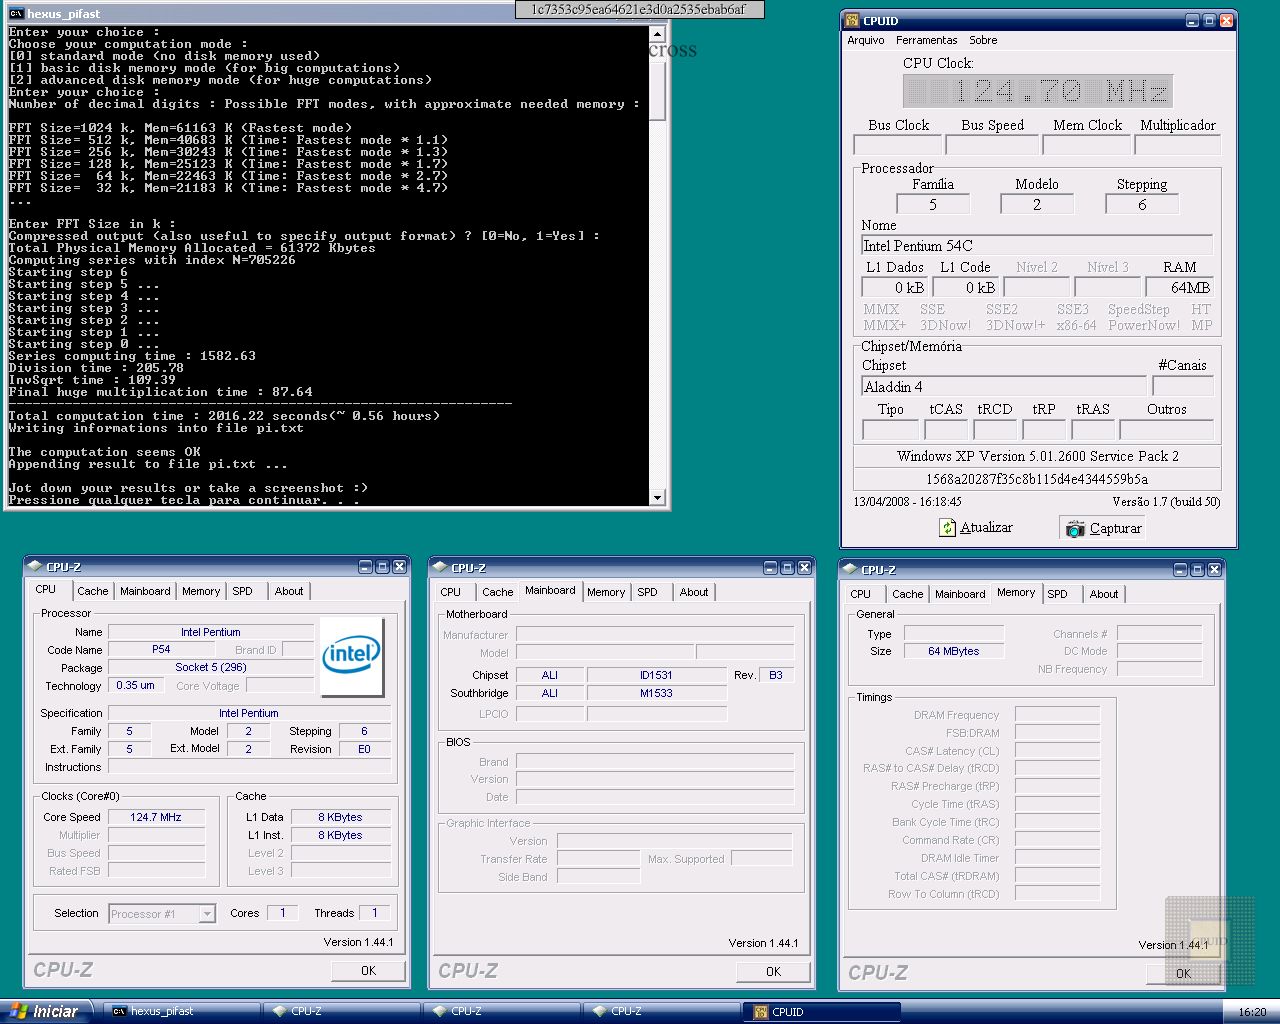1280x1024 pixels.
Task: Select Mainboard tab in right CPU-Z window
Action: 960,594
